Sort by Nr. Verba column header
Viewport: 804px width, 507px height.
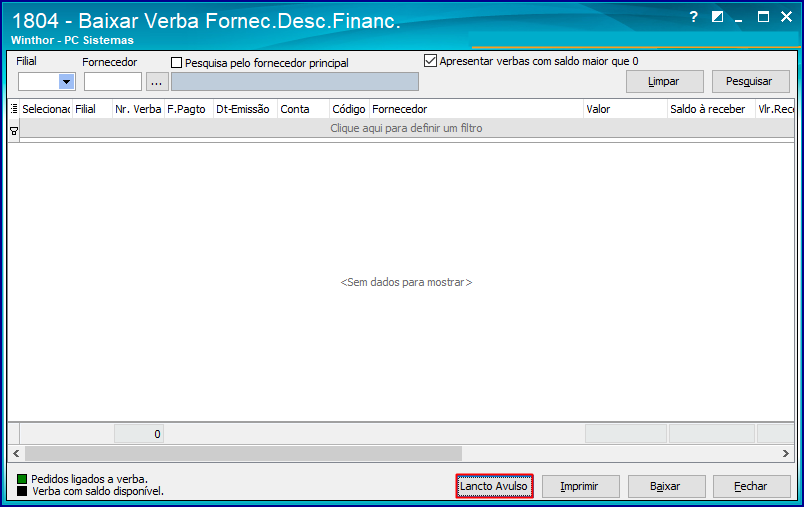coord(138,109)
